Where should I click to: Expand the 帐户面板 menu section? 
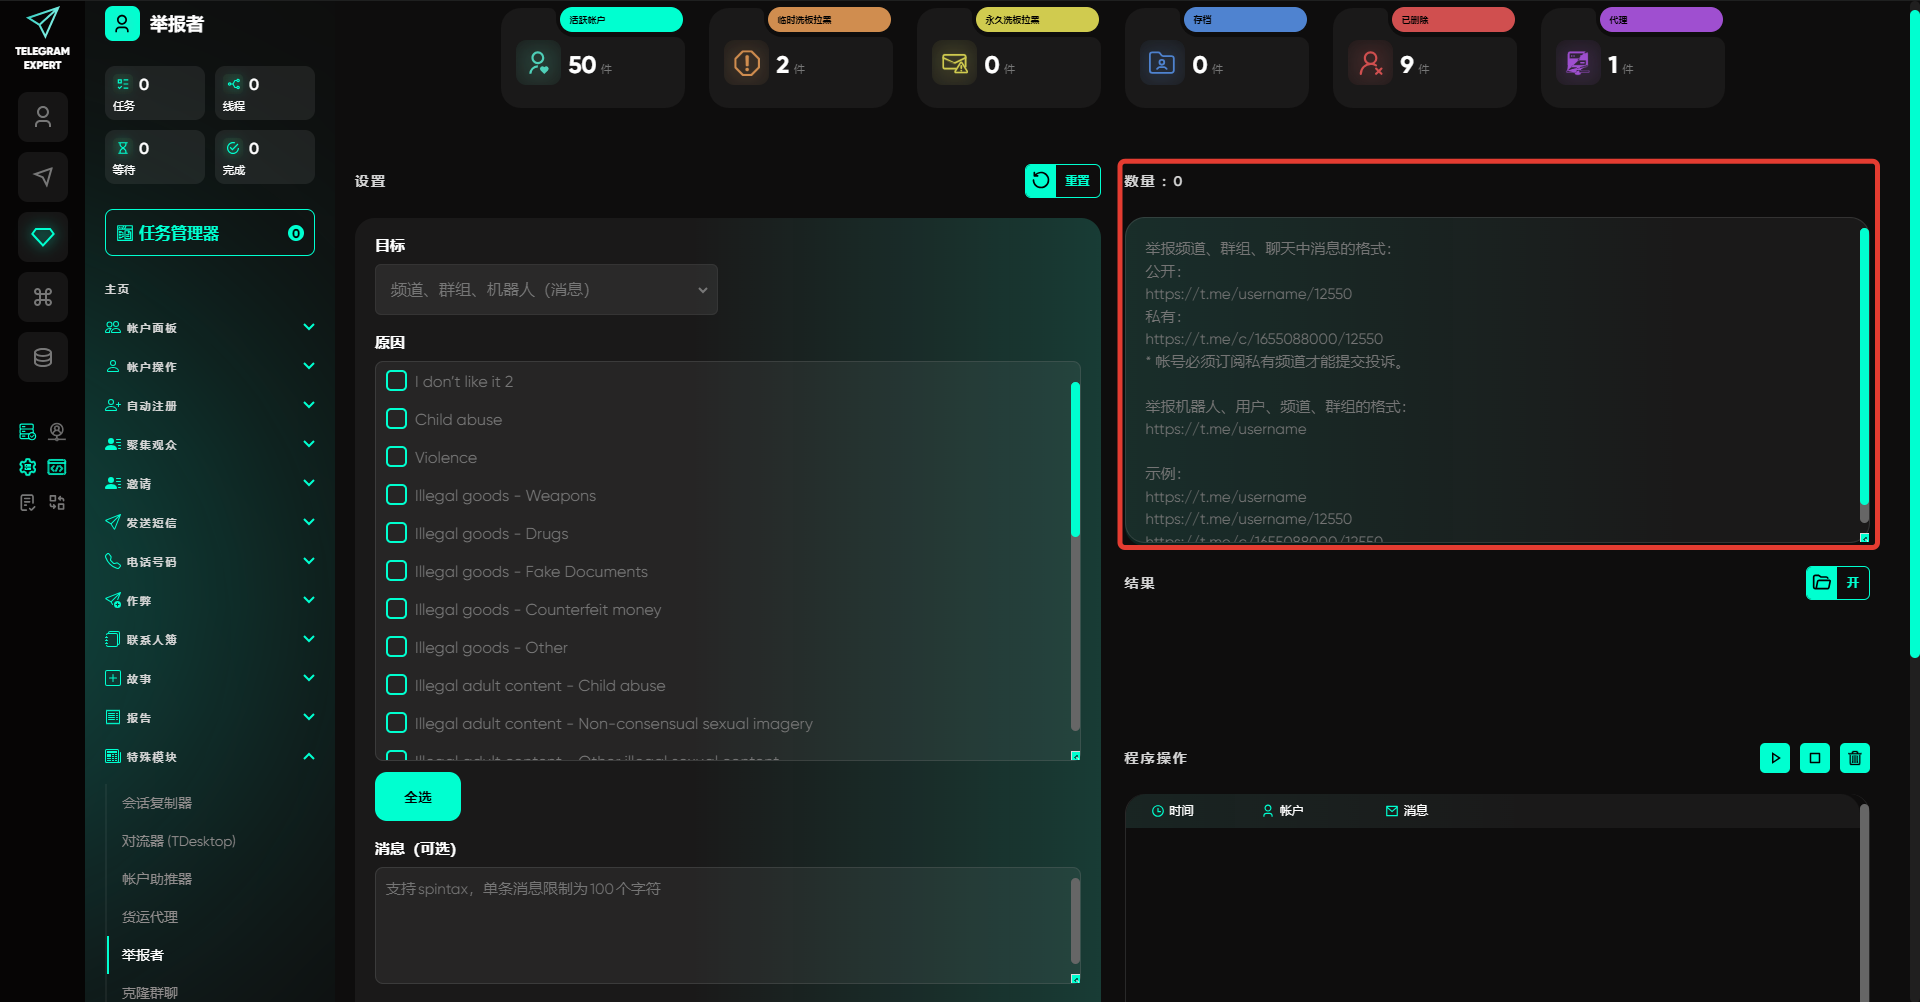(x=210, y=328)
